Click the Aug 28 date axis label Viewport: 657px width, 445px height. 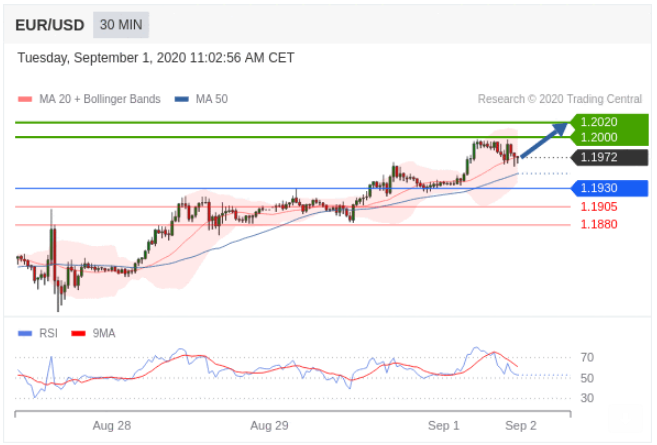[111, 425]
